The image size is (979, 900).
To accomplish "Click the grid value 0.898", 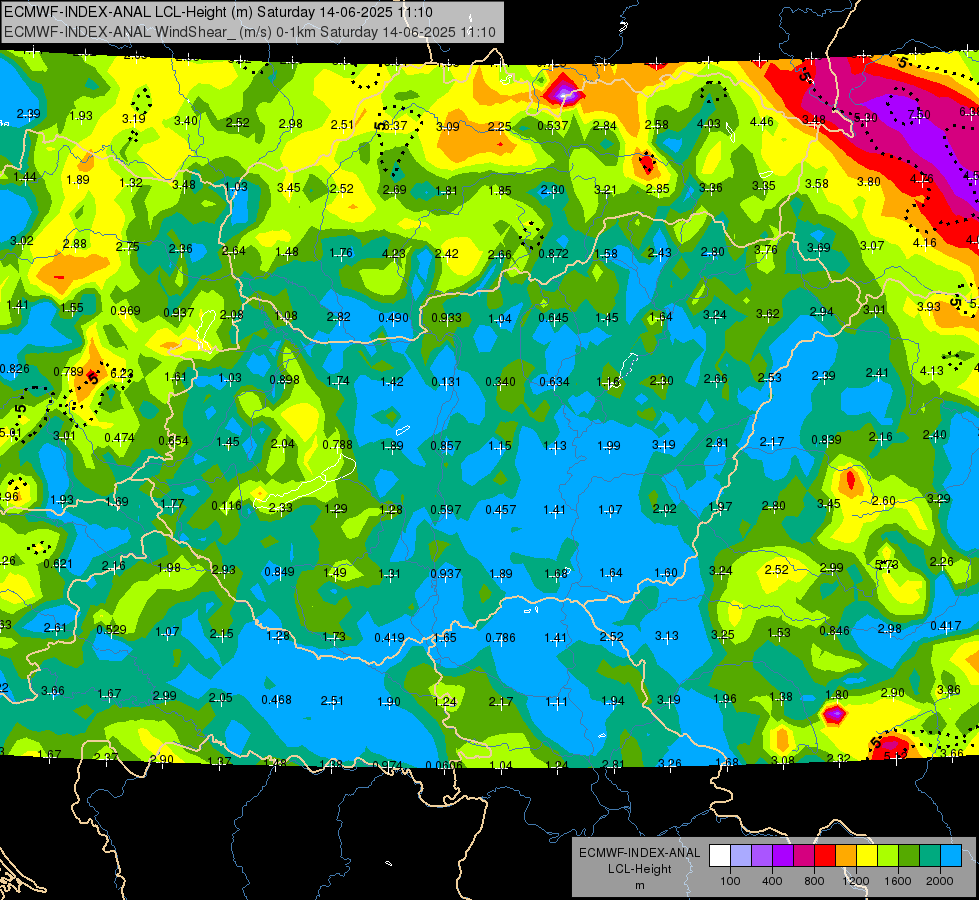I will (x=285, y=380).
